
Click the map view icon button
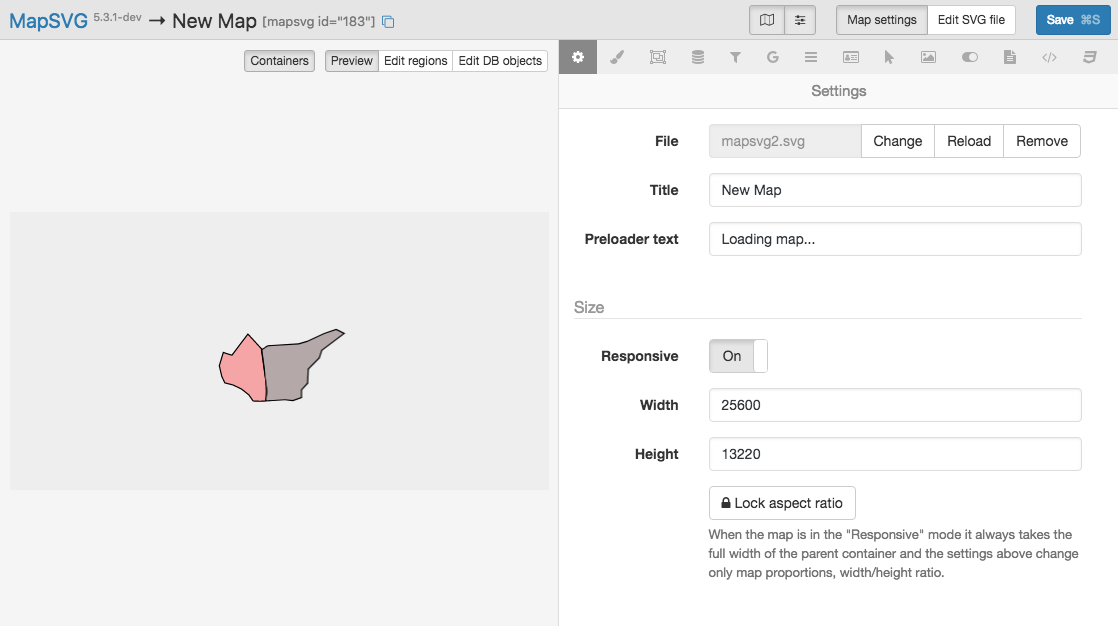tap(767, 20)
